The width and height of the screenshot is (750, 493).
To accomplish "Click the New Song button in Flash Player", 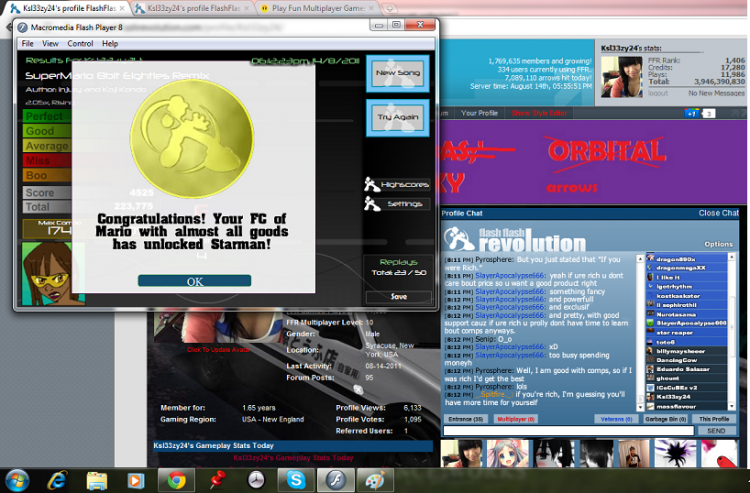I will pyautogui.click(x=397, y=73).
